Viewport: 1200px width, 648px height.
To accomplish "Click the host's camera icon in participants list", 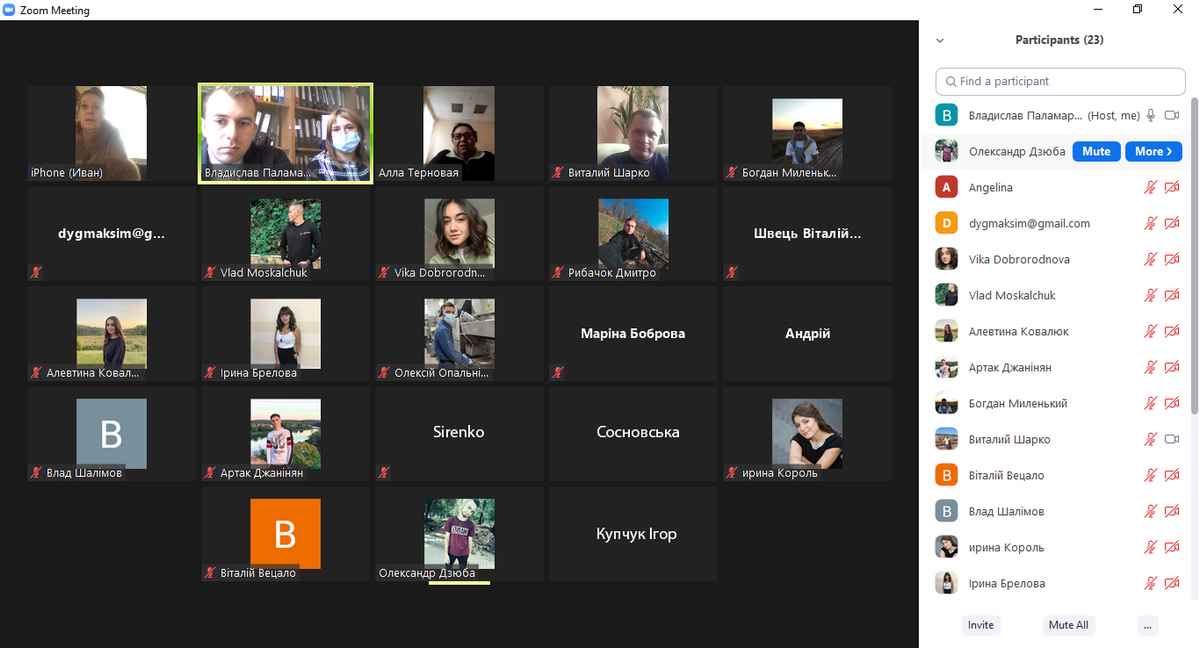I will [x=1172, y=116].
